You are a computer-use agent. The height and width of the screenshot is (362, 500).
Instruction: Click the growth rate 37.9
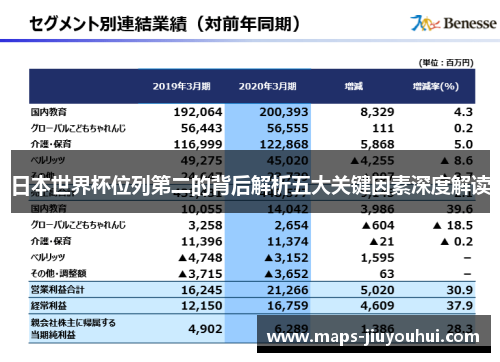click(460, 305)
